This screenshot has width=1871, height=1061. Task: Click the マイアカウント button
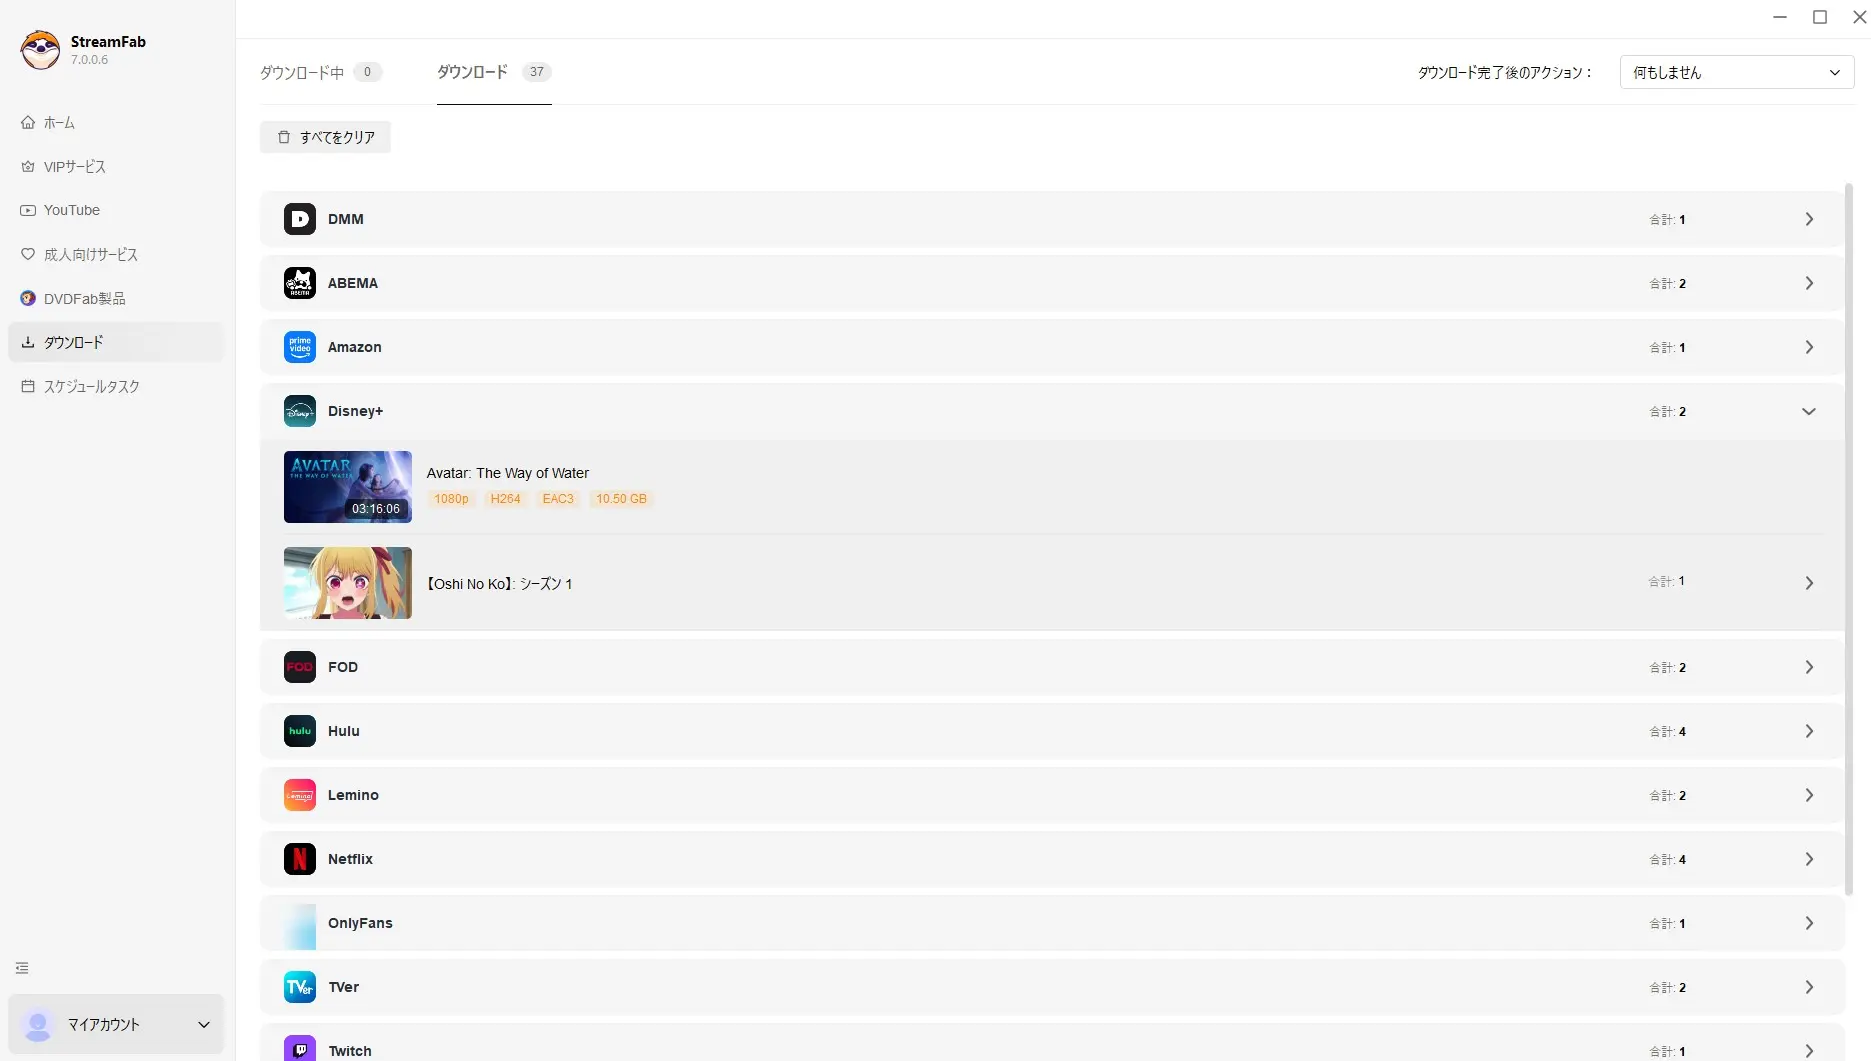116,1025
